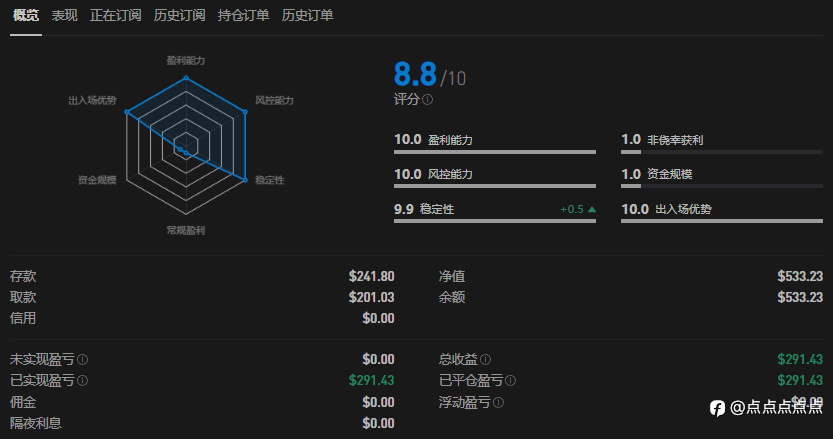833x439 pixels.
Task: Click the radar chart 常规盈利 label
Action: point(185,230)
